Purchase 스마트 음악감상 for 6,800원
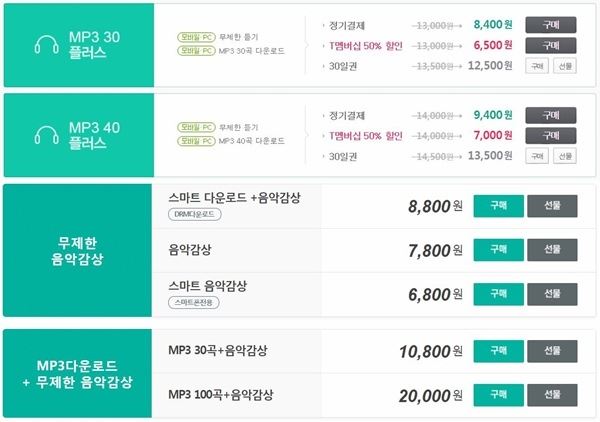This screenshot has height=422, width=600. (498, 292)
